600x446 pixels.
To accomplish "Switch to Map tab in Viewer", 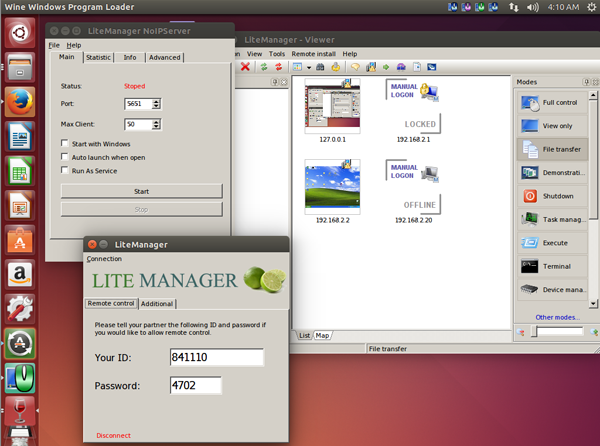I will click(x=322, y=335).
